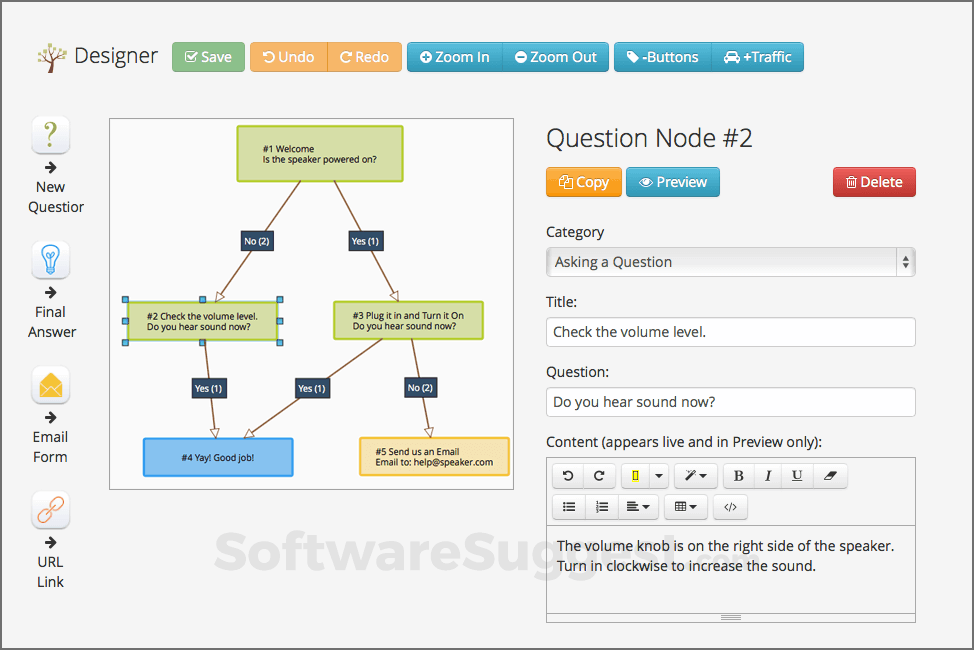This screenshot has height=650, width=974.
Task: Undo the last edit in the content editor
Action: click(x=568, y=476)
